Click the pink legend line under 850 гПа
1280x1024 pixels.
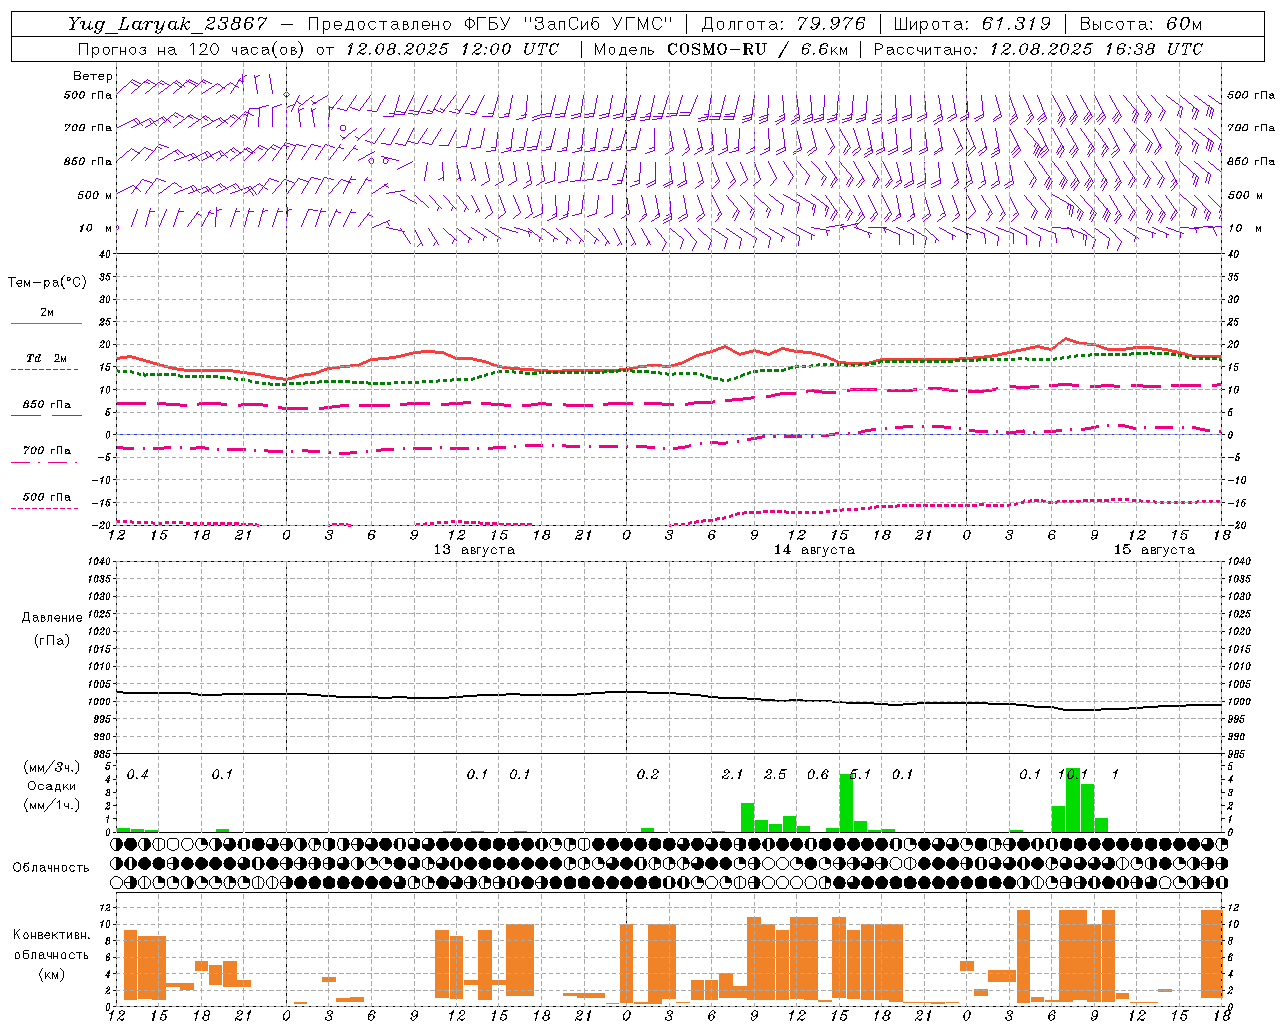[x=45, y=416]
